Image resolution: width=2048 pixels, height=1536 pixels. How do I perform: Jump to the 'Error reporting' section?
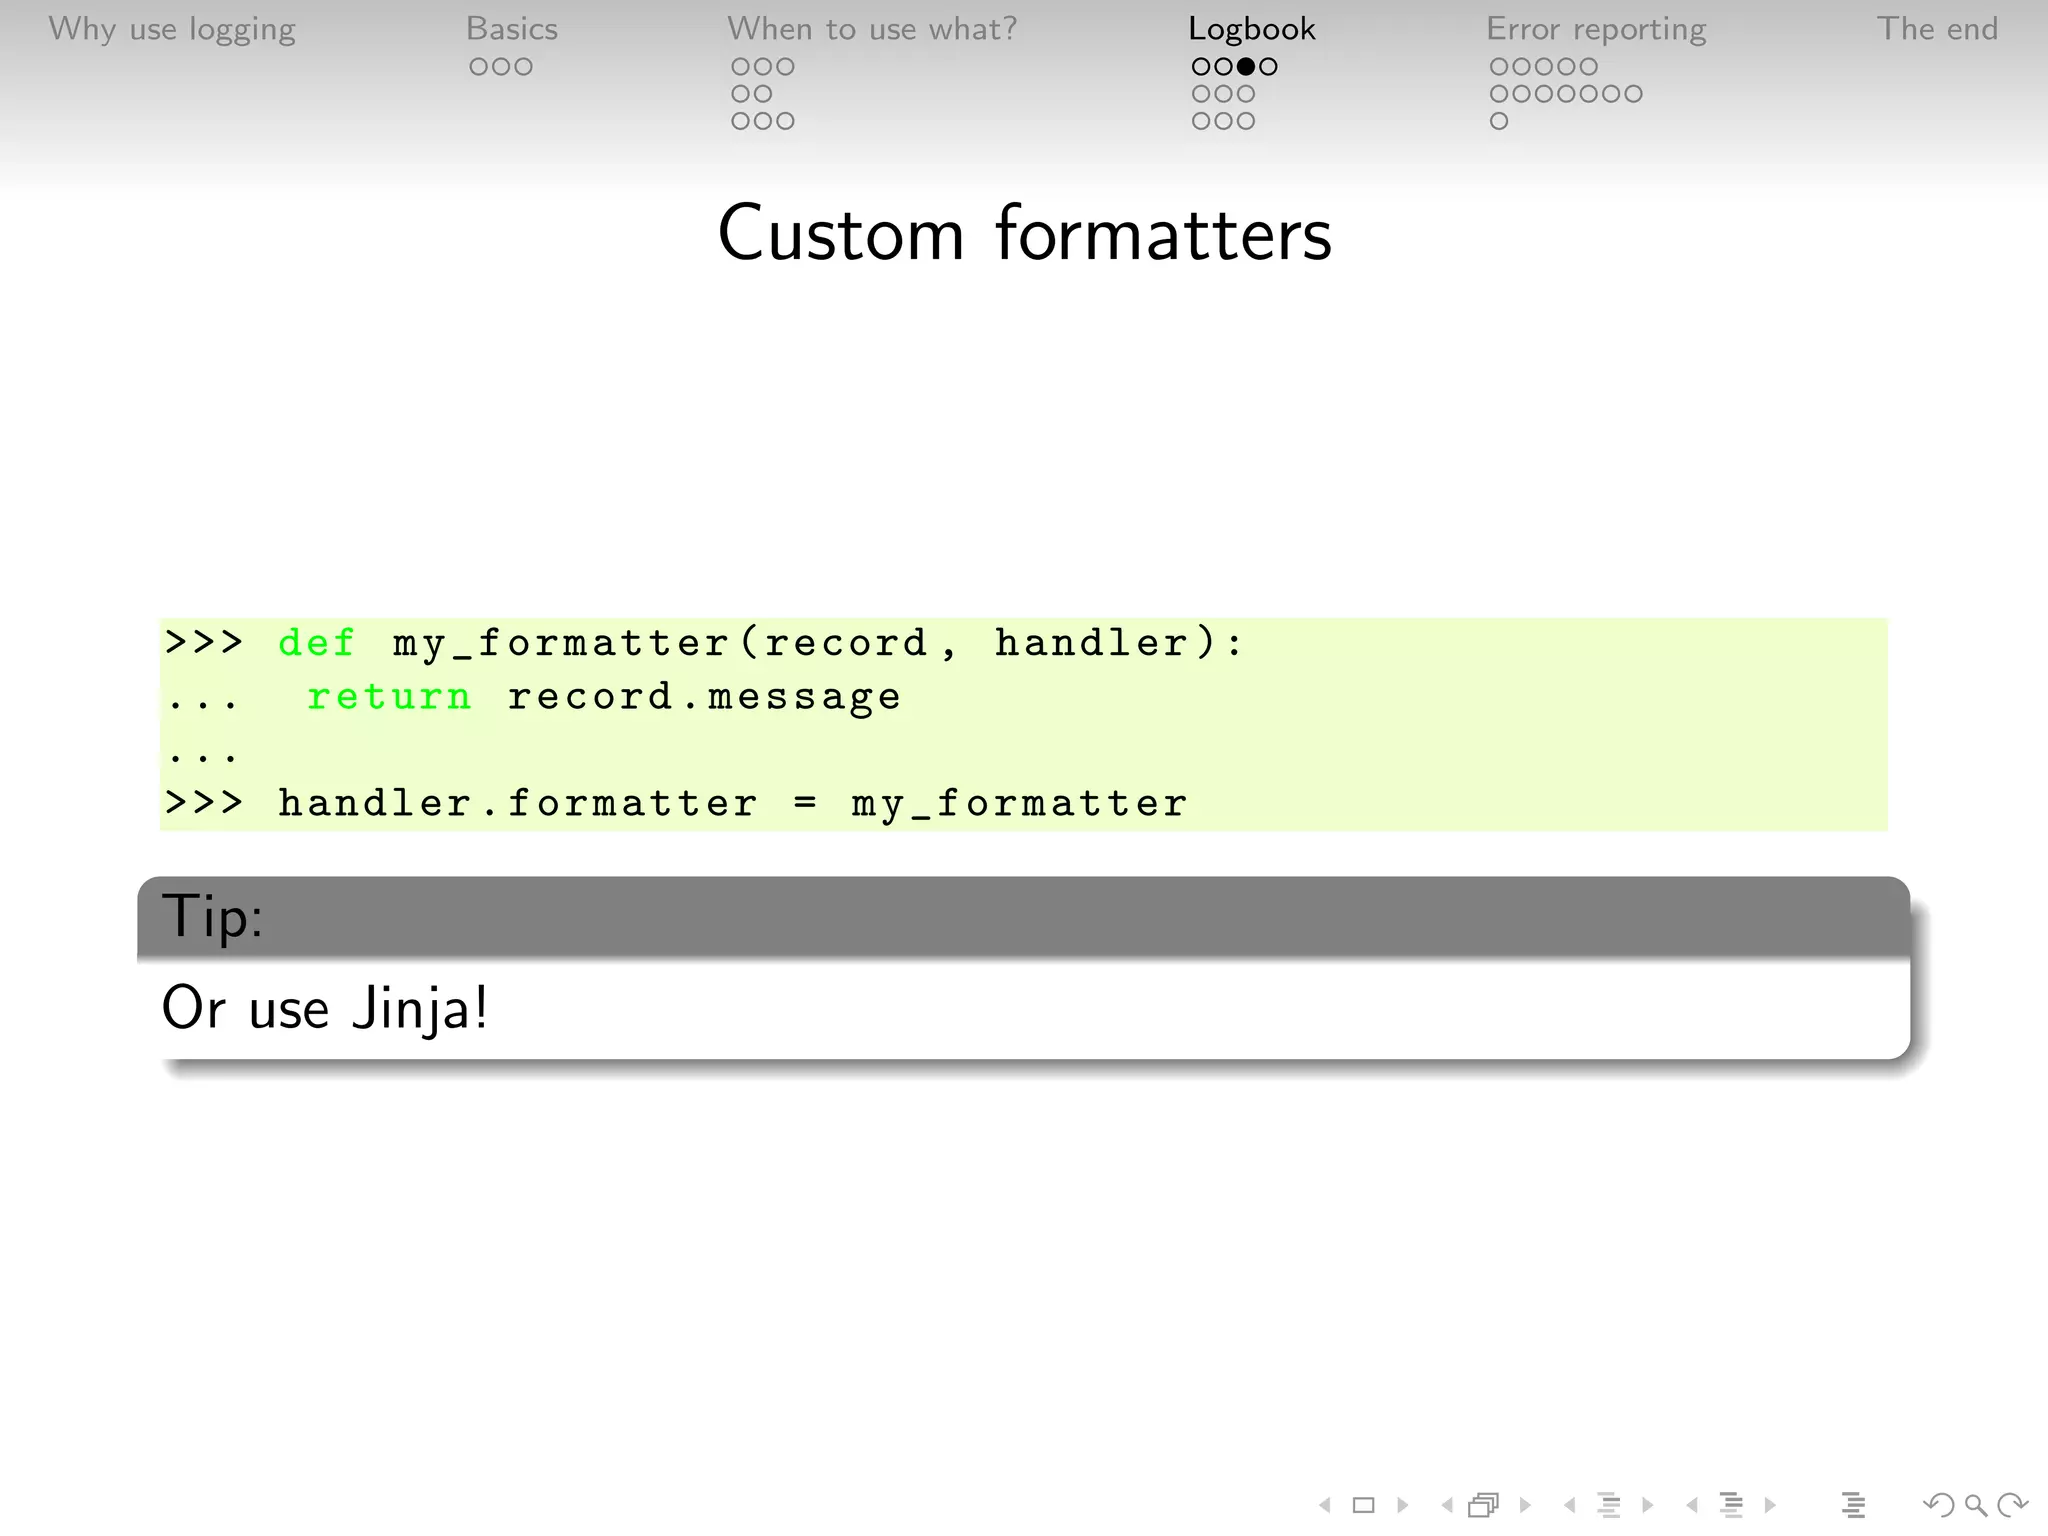click(x=1596, y=29)
